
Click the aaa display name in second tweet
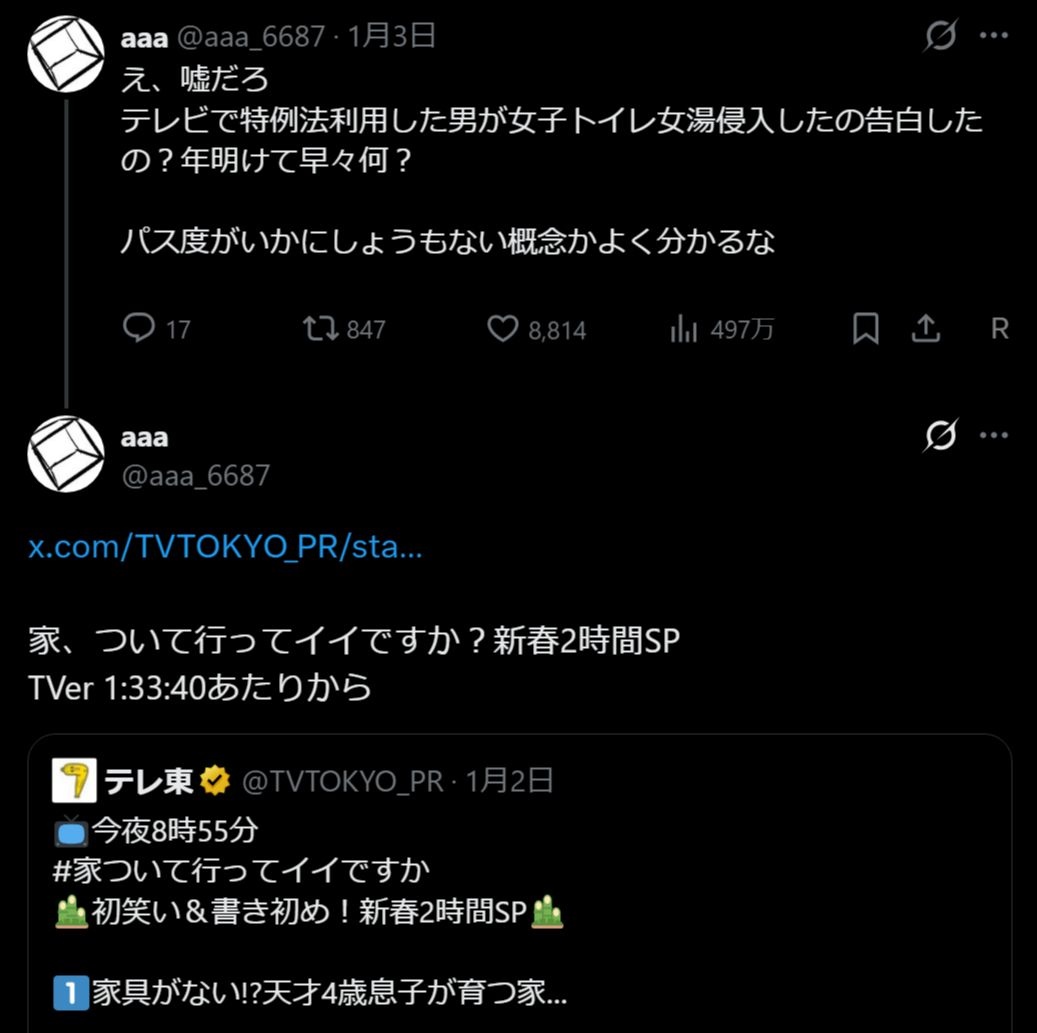click(x=144, y=437)
